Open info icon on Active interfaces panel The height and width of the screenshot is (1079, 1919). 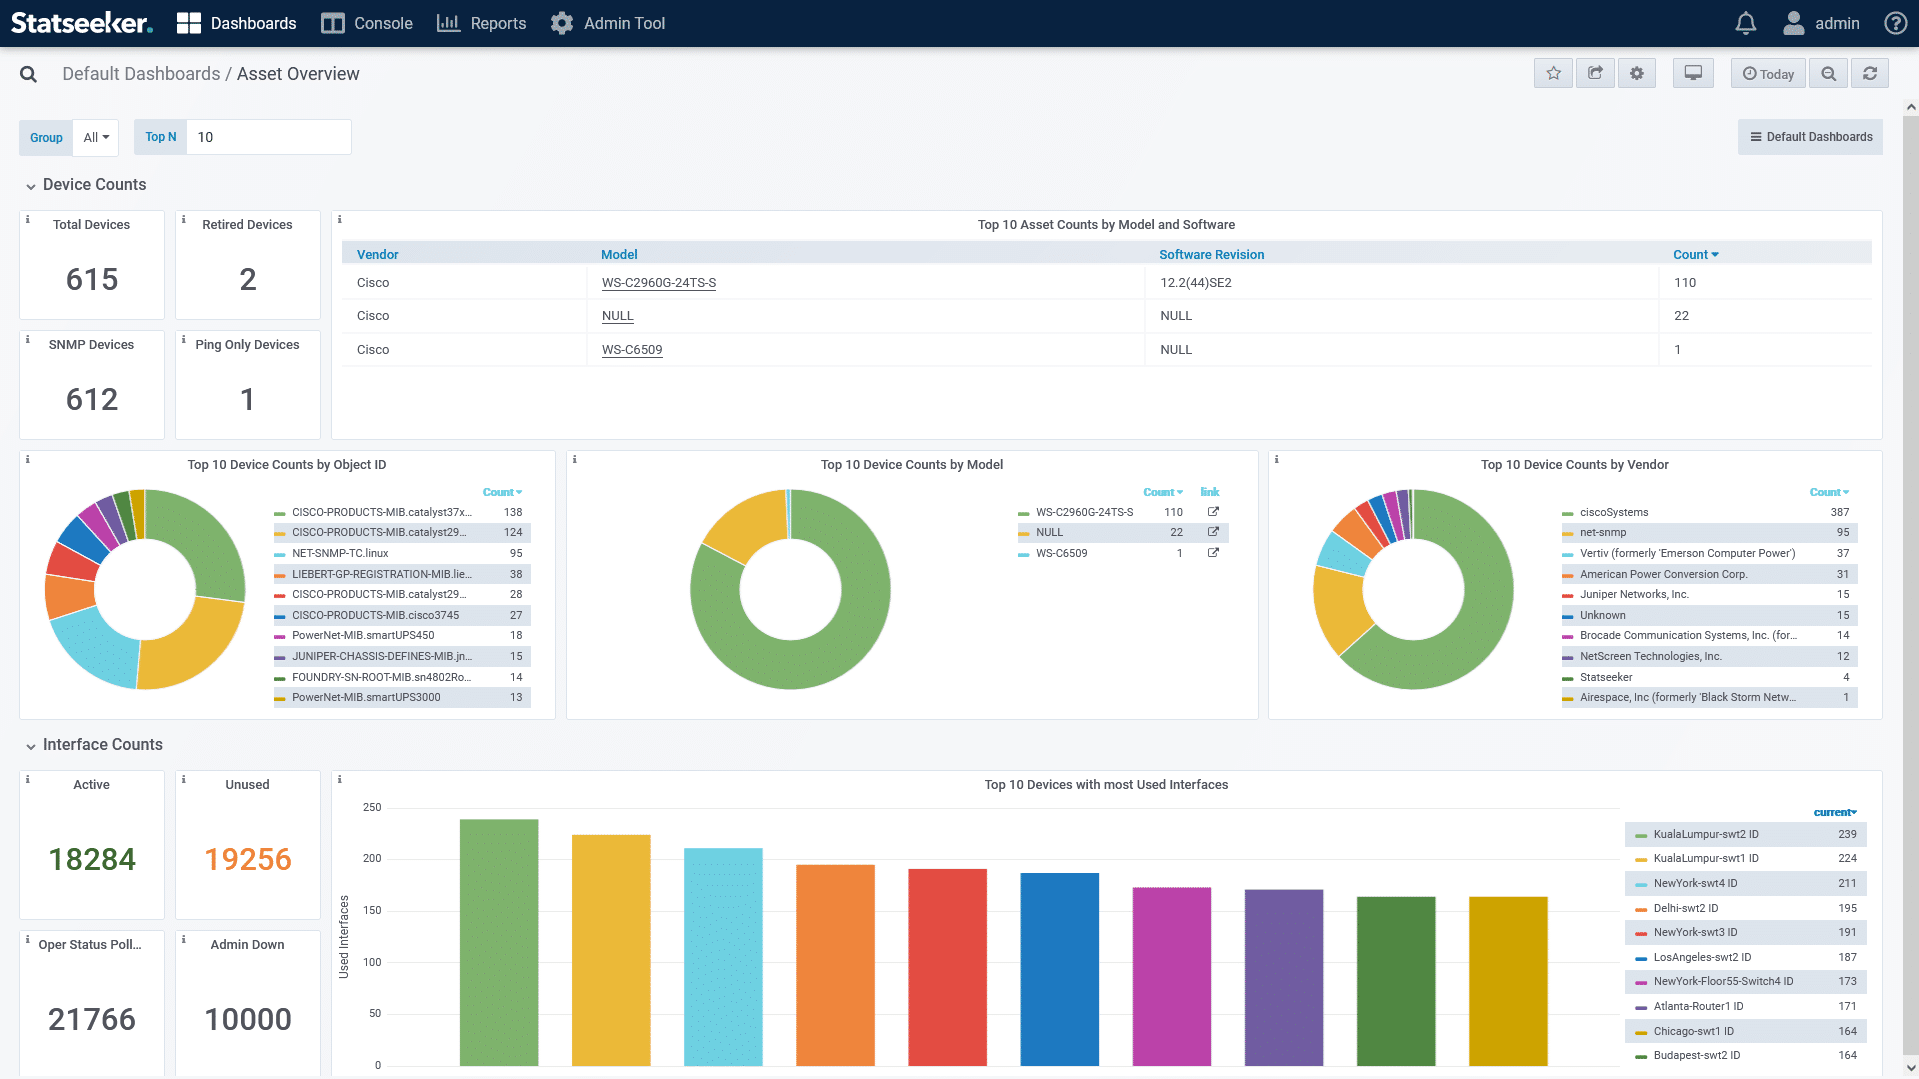pyautogui.click(x=28, y=779)
